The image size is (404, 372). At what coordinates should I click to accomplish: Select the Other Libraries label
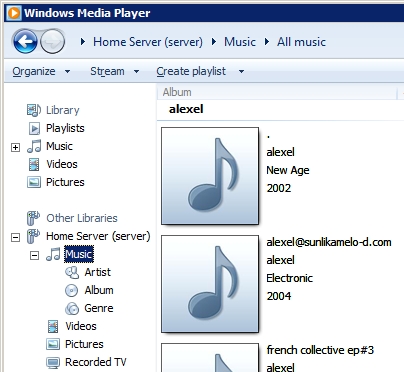(82, 218)
